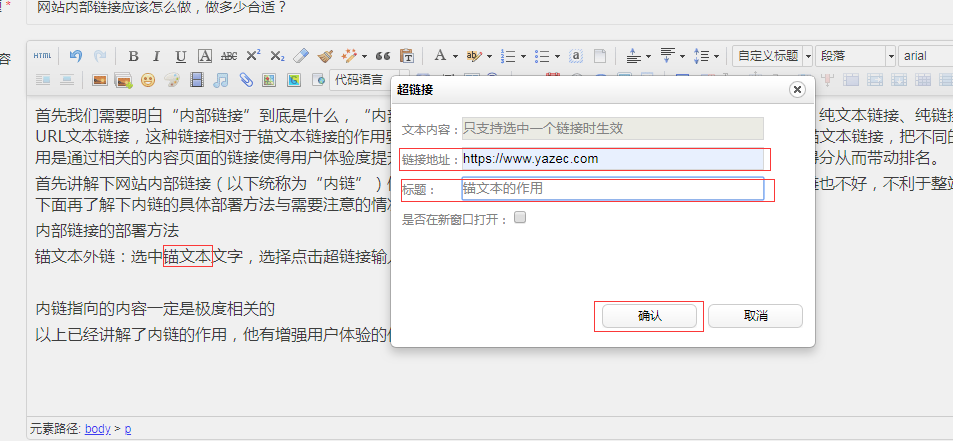Screen dimensions: 953x441
Task: Focus the 标题 input field
Action: coord(613,188)
